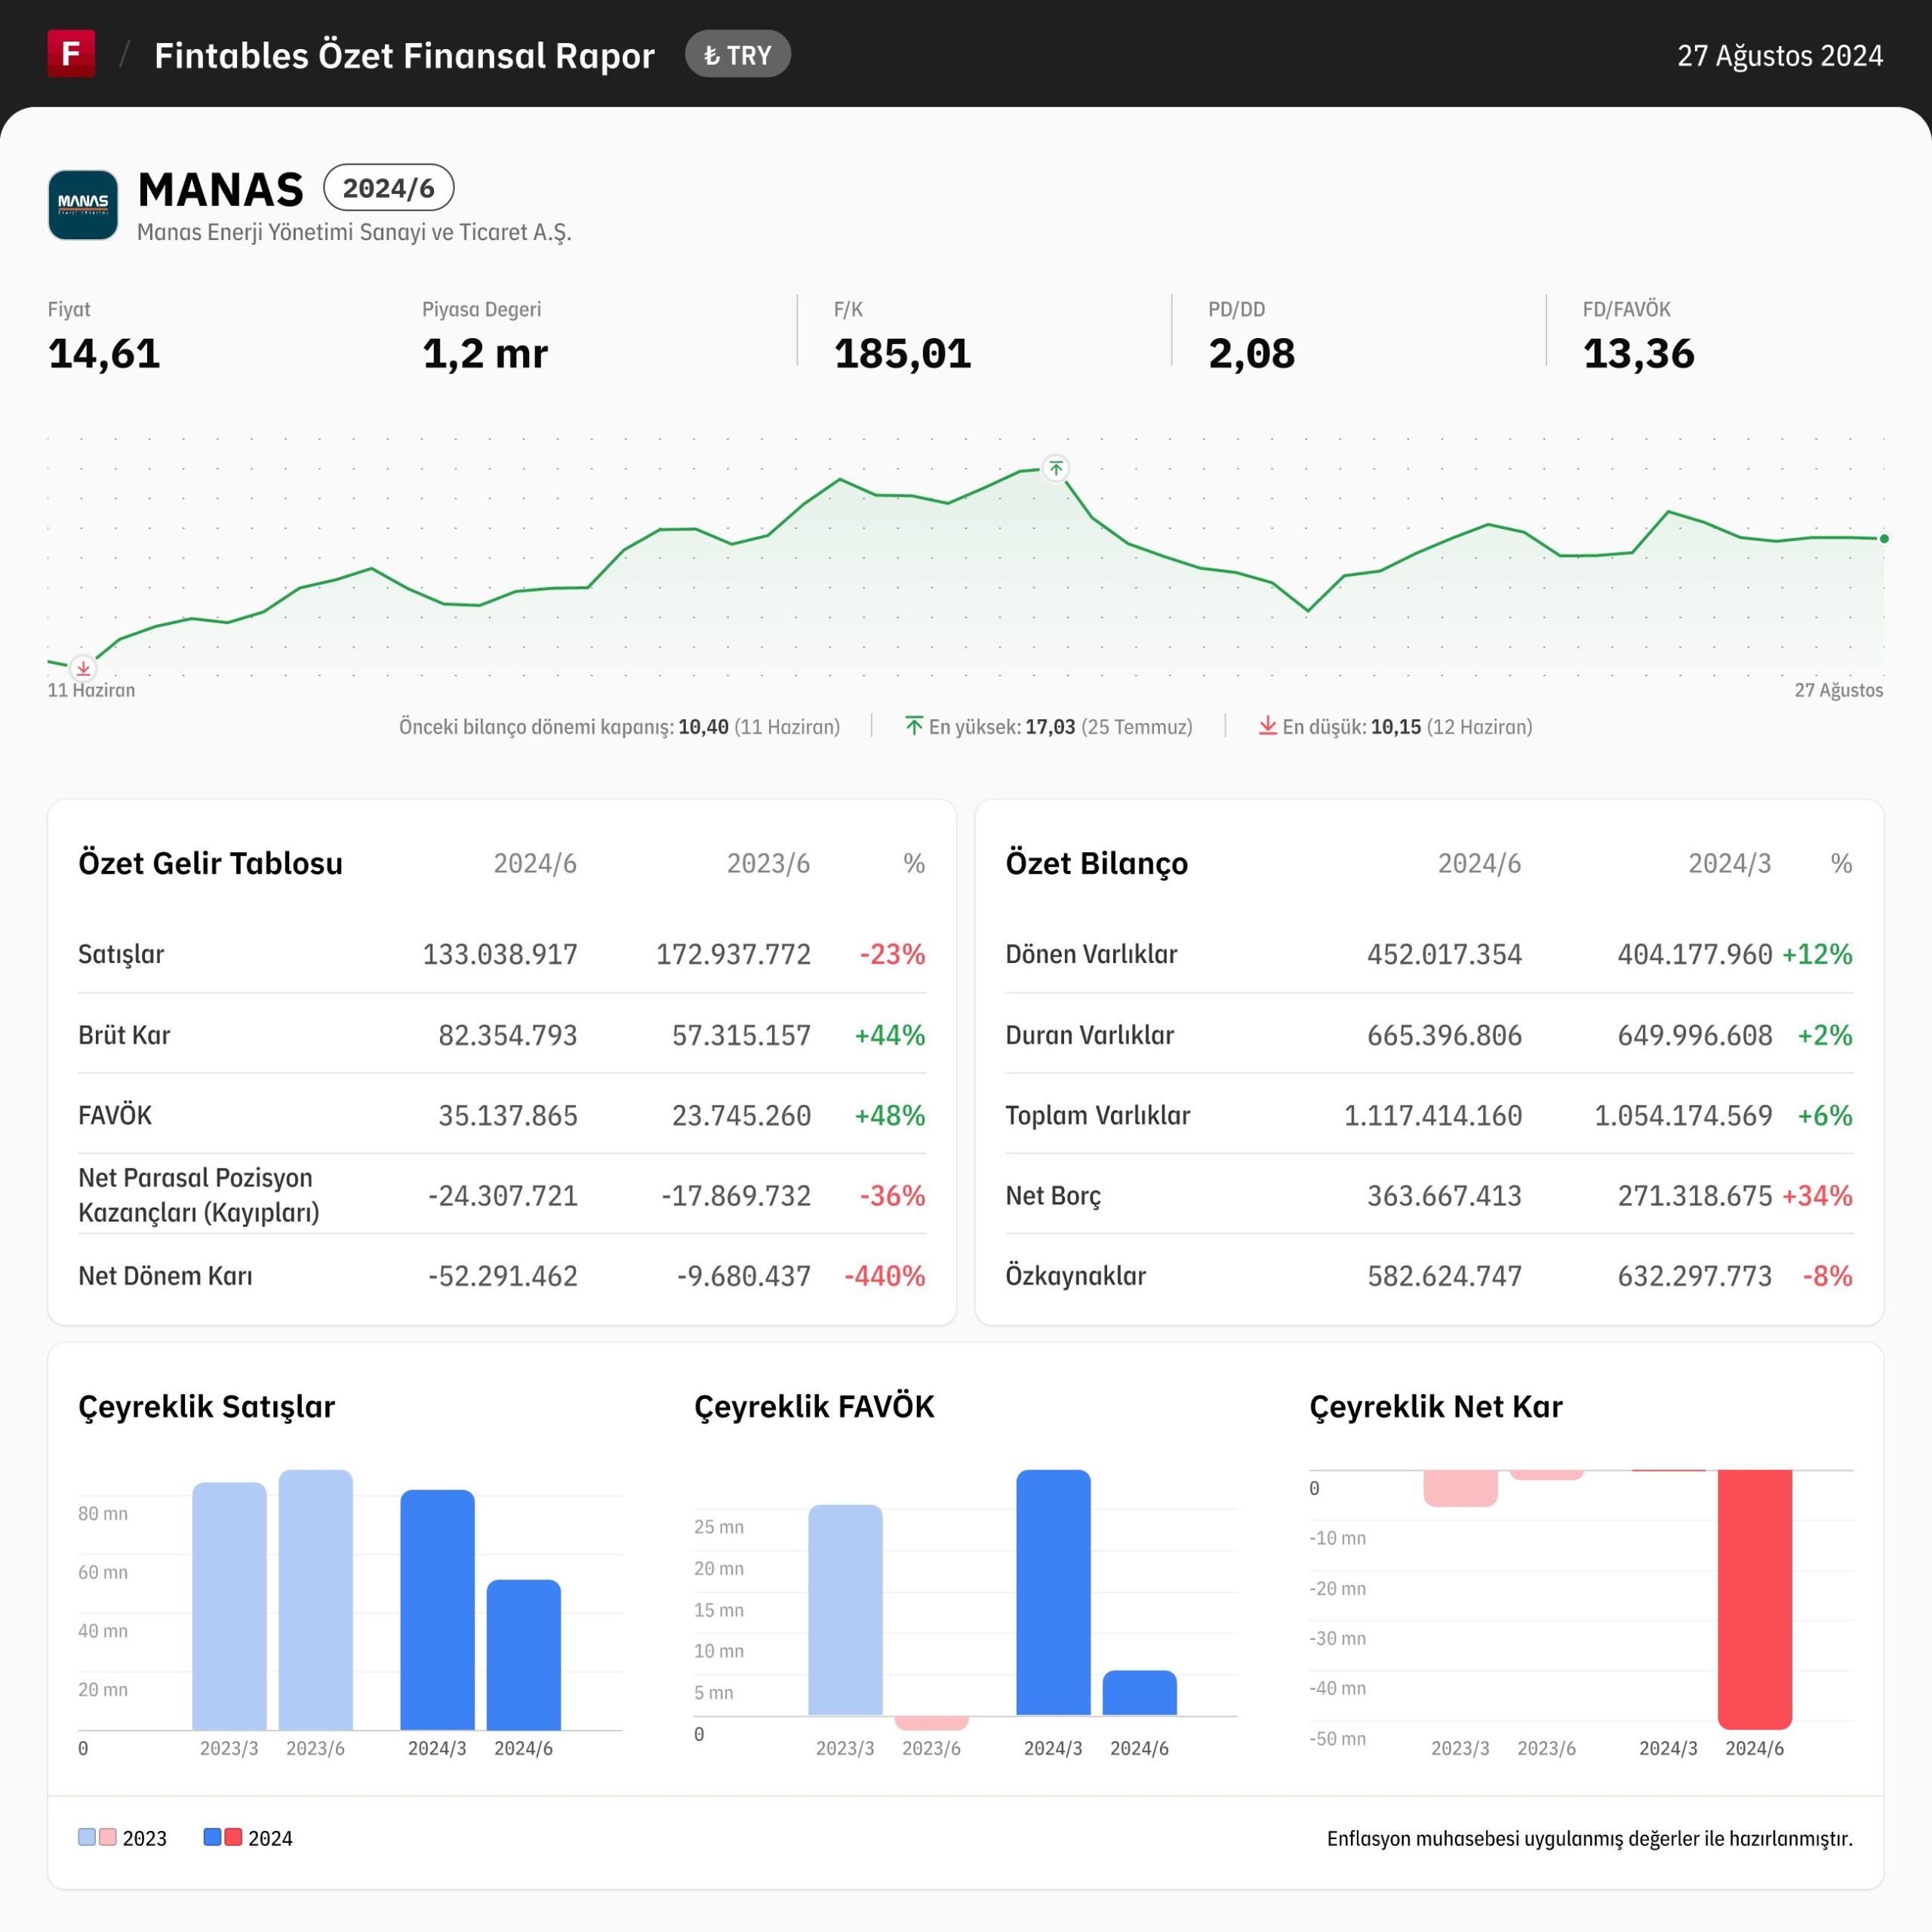Click the light blue 2023 legend swatch
This screenshot has height=1932, width=1932.
pyautogui.click(x=87, y=1837)
